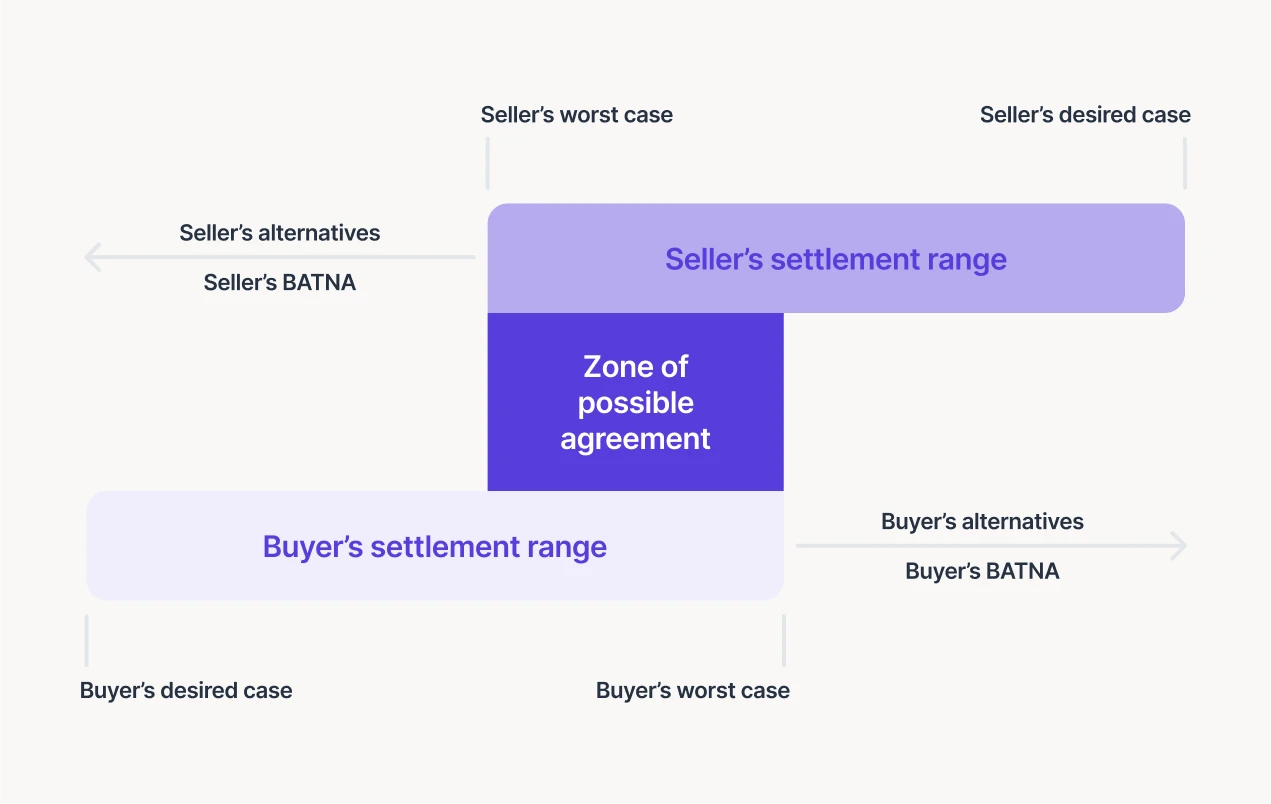Click the Seller's worst case label
Screen dimensions: 1271x804
pyautogui.click(x=577, y=115)
